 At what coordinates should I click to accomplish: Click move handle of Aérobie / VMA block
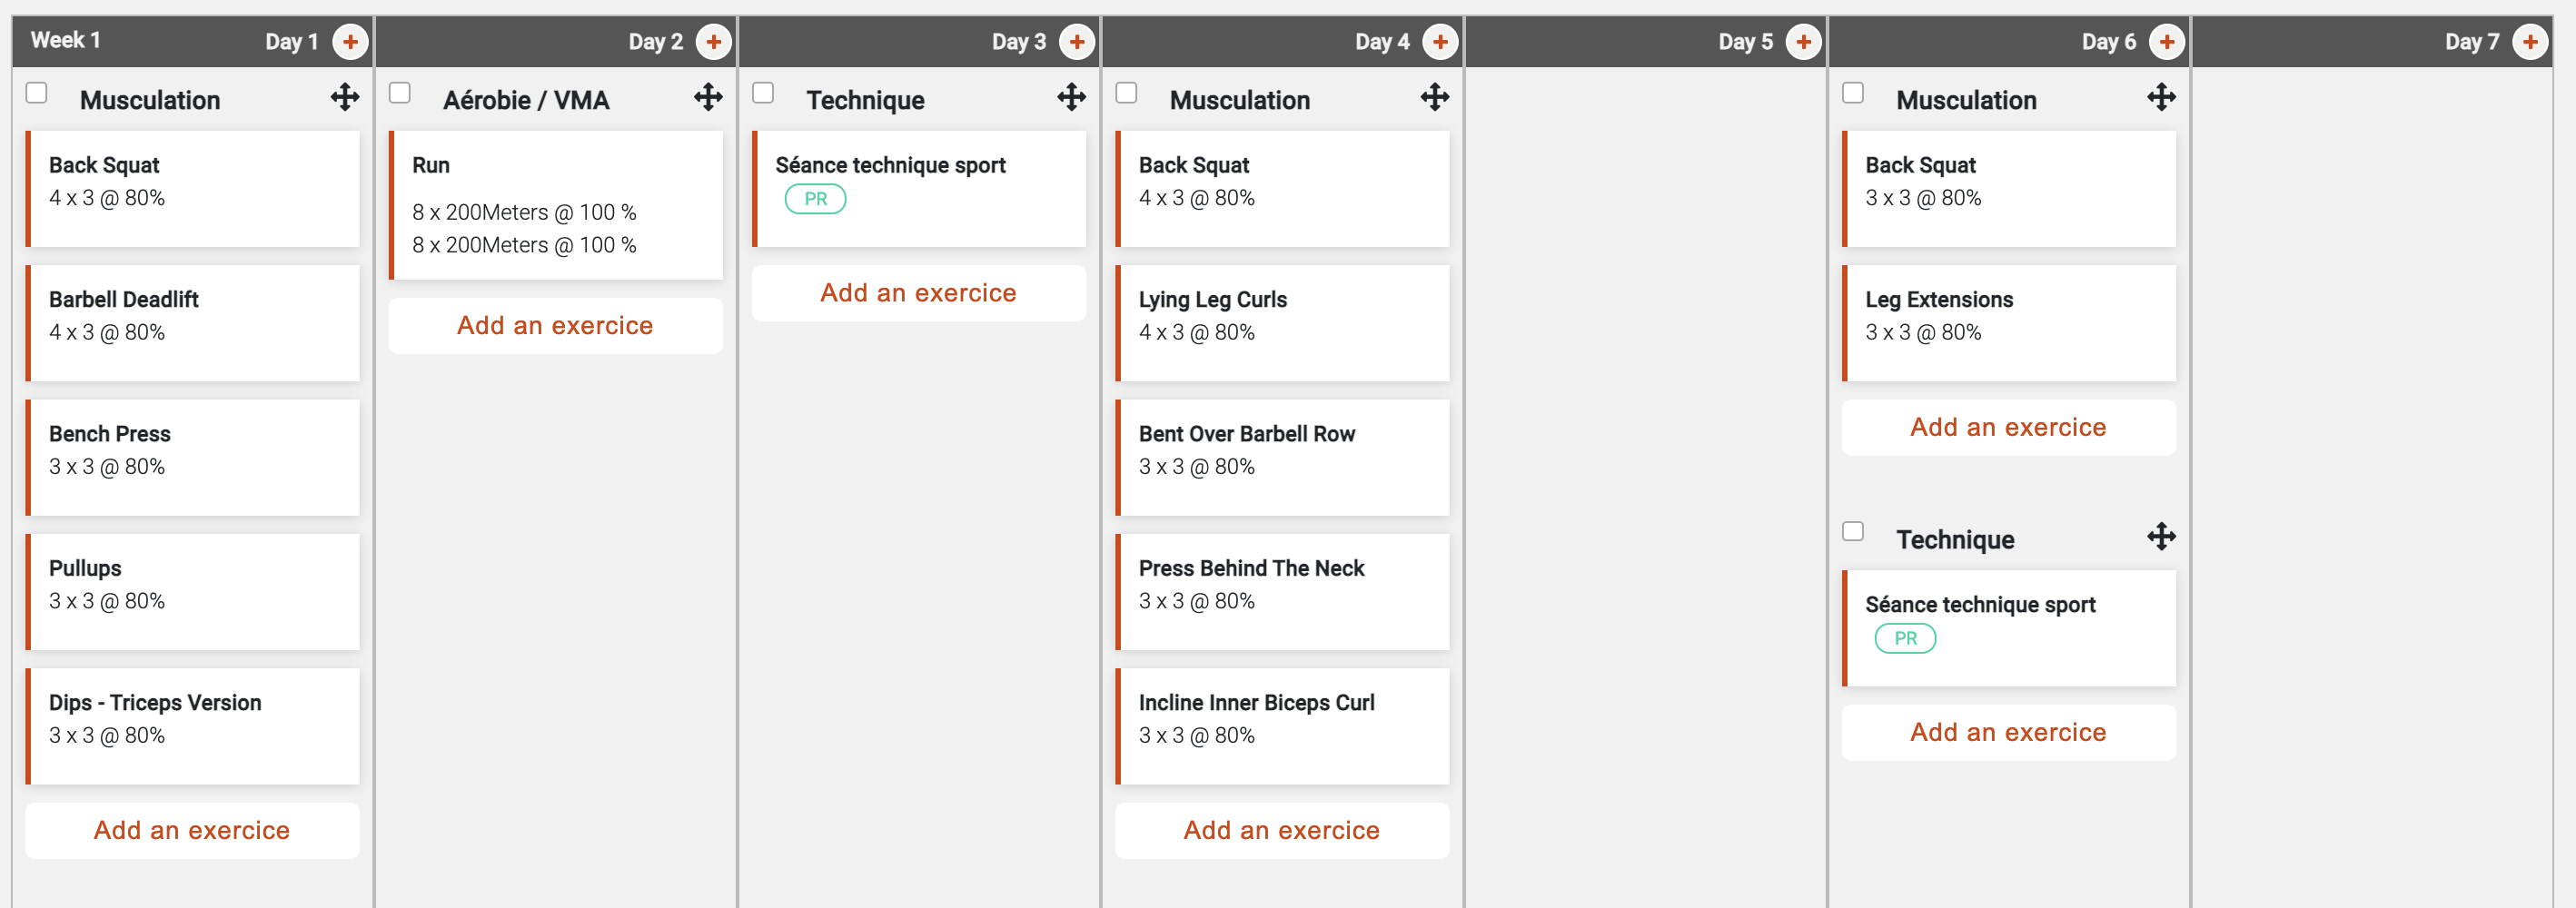point(708,97)
